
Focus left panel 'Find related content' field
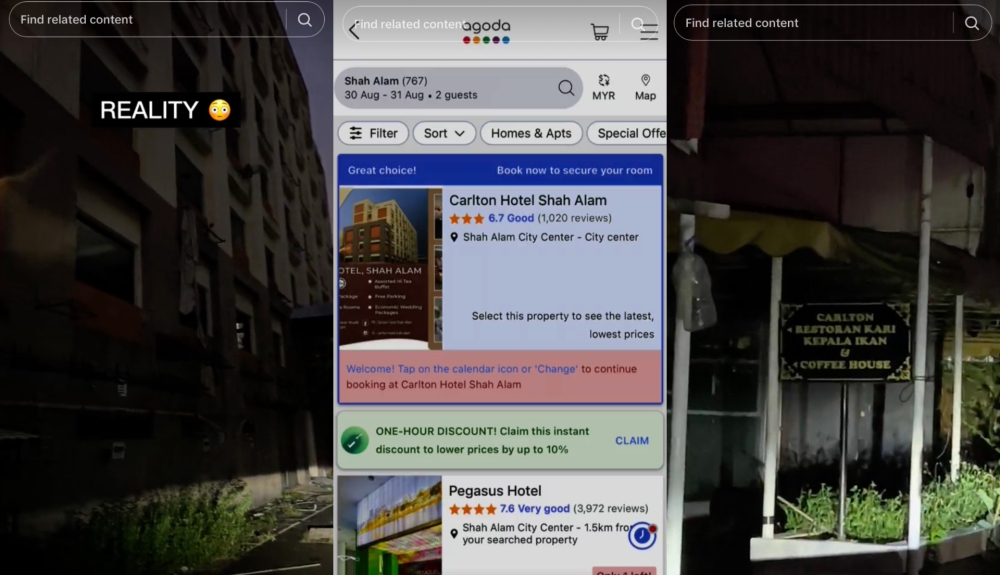166,20
